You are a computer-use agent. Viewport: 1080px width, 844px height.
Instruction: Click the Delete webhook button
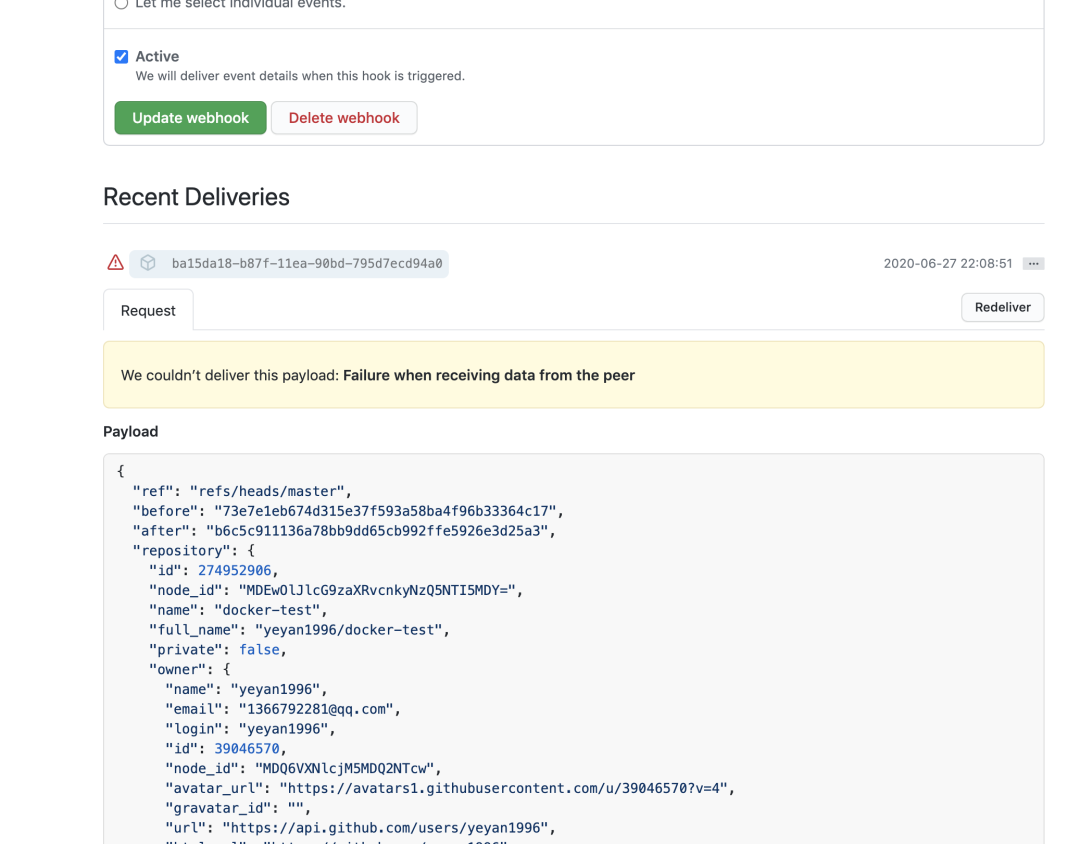pos(344,117)
